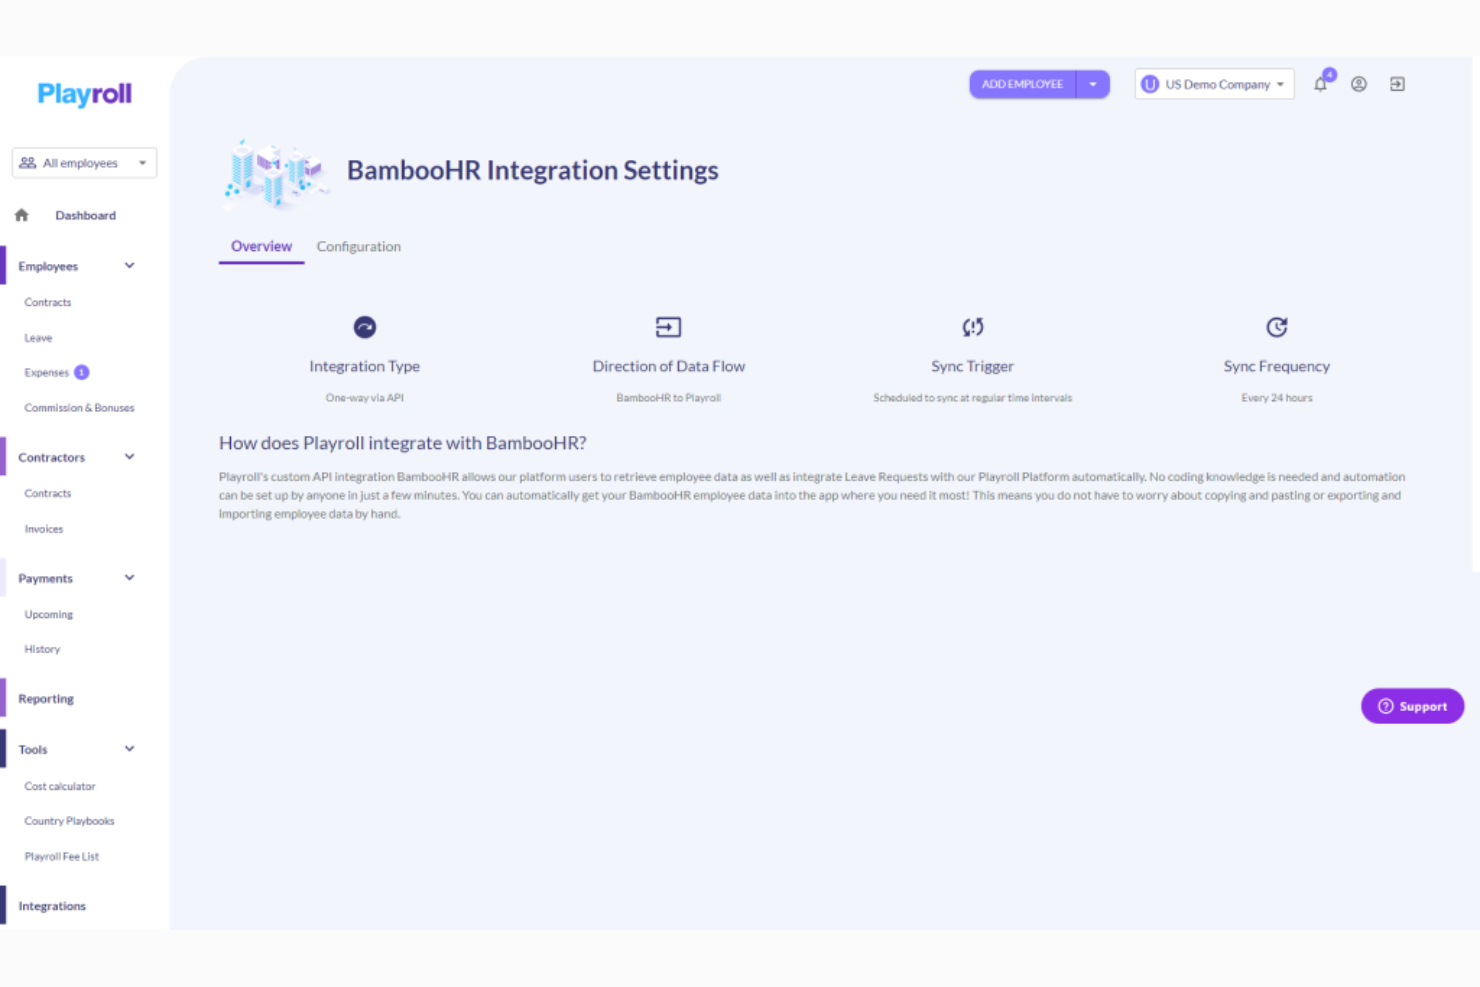
Task: Open the US Demo Company selector
Action: tap(1214, 84)
